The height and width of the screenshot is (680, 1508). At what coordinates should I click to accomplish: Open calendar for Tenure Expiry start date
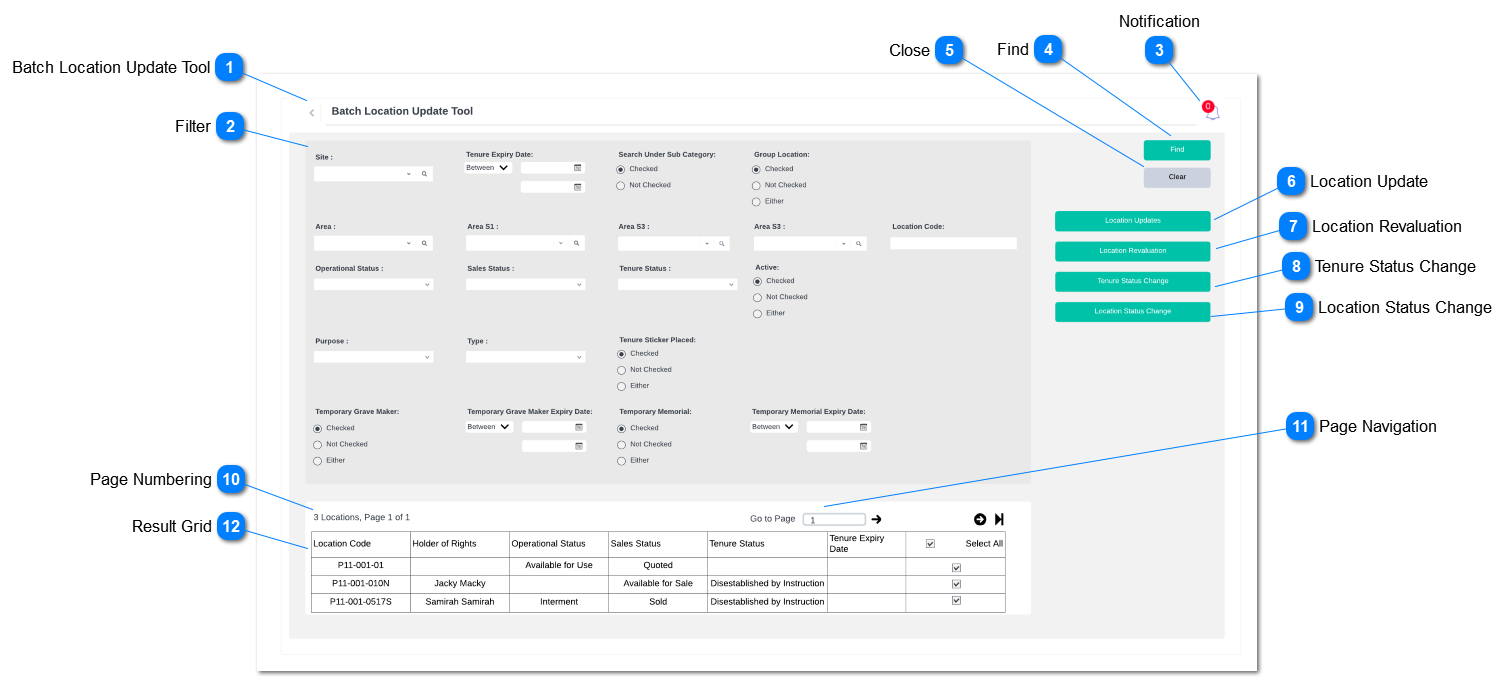(577, 168)
